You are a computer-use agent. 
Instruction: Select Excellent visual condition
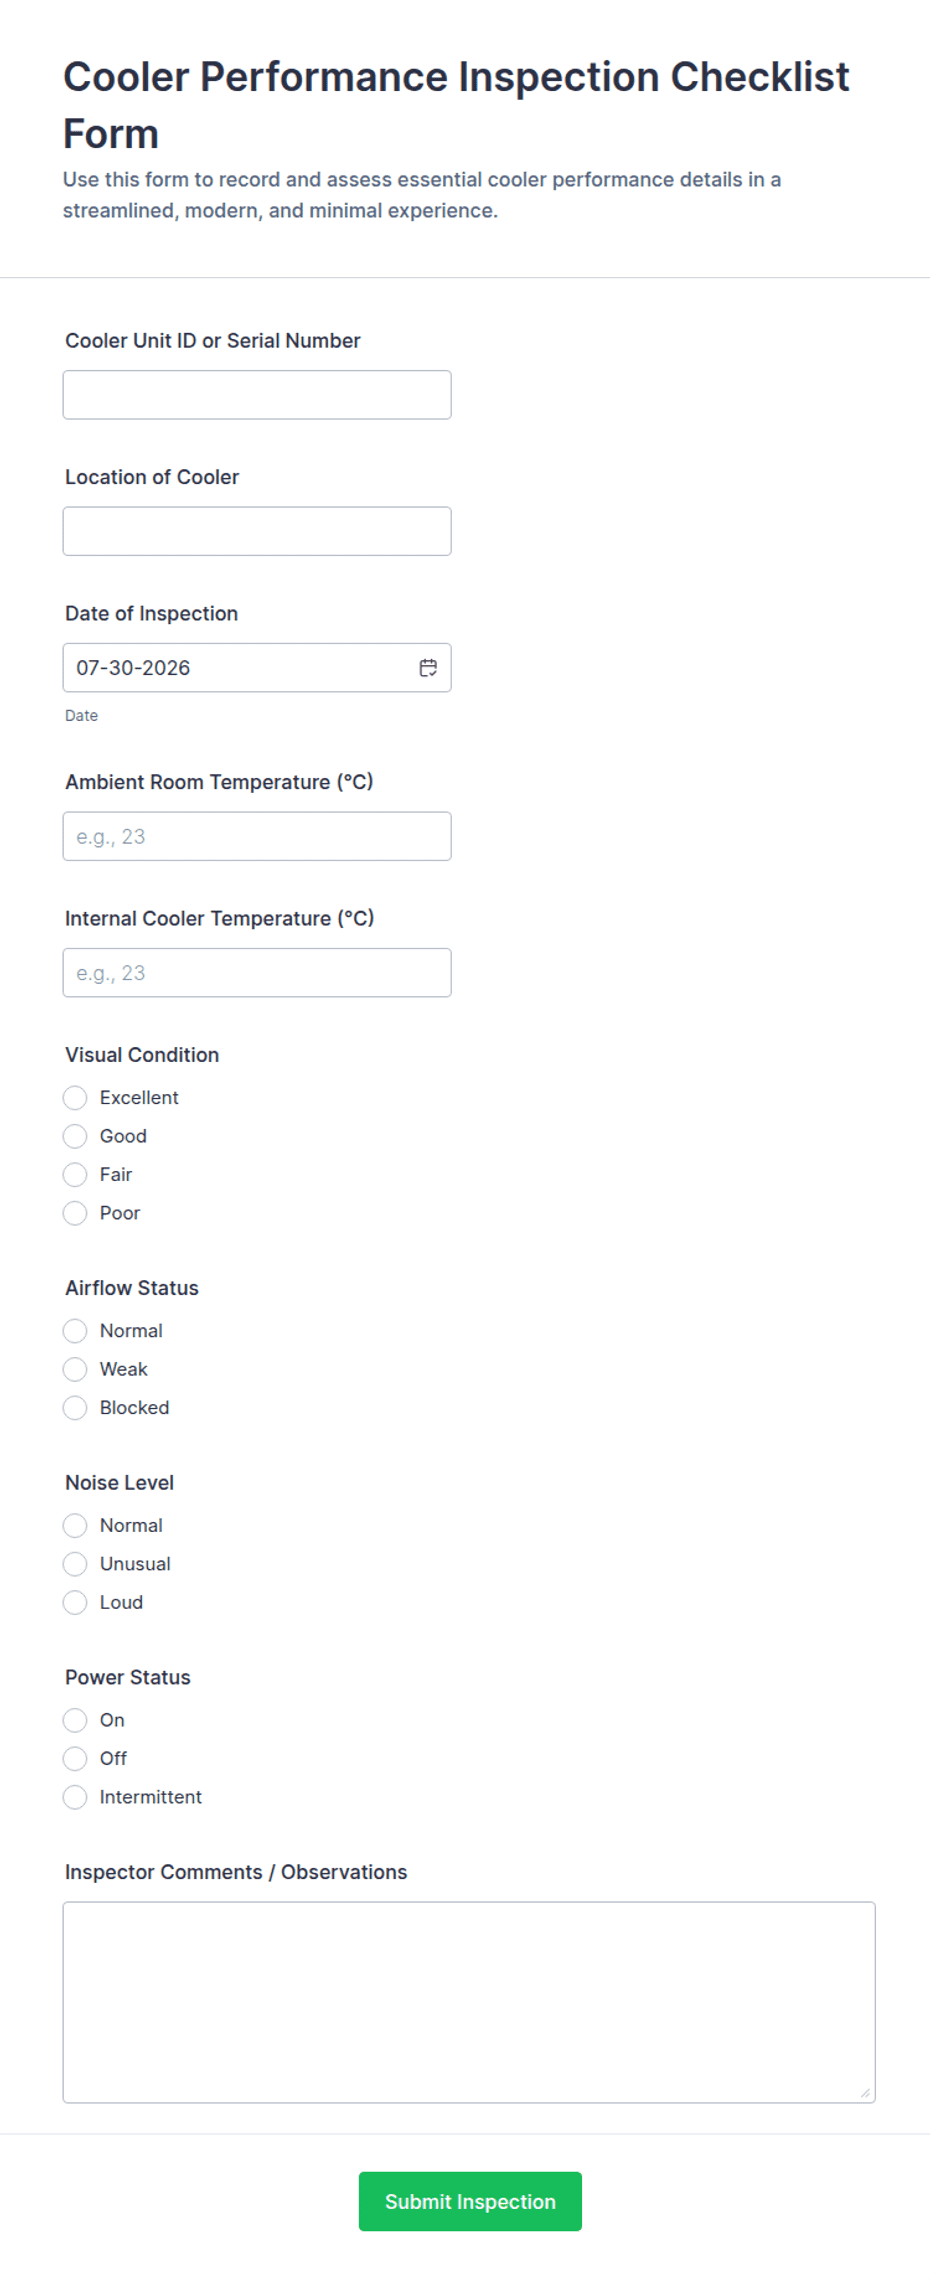pos(75,1098)
